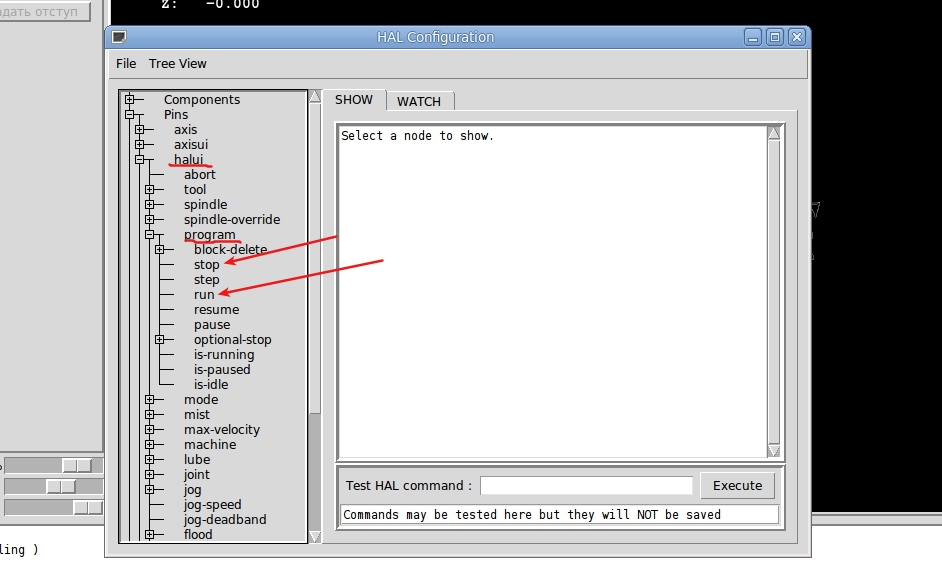
Task: Expand the spindle-override node
Action: pyautogui.click(x=150, y=219)
